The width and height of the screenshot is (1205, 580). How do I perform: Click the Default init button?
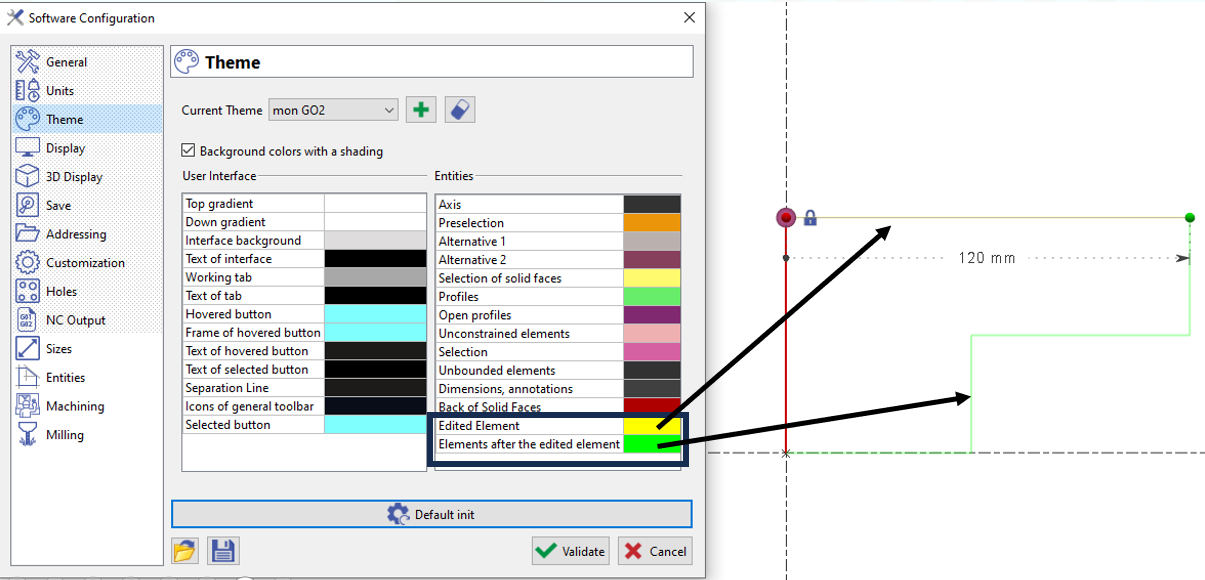pos(431,513)
